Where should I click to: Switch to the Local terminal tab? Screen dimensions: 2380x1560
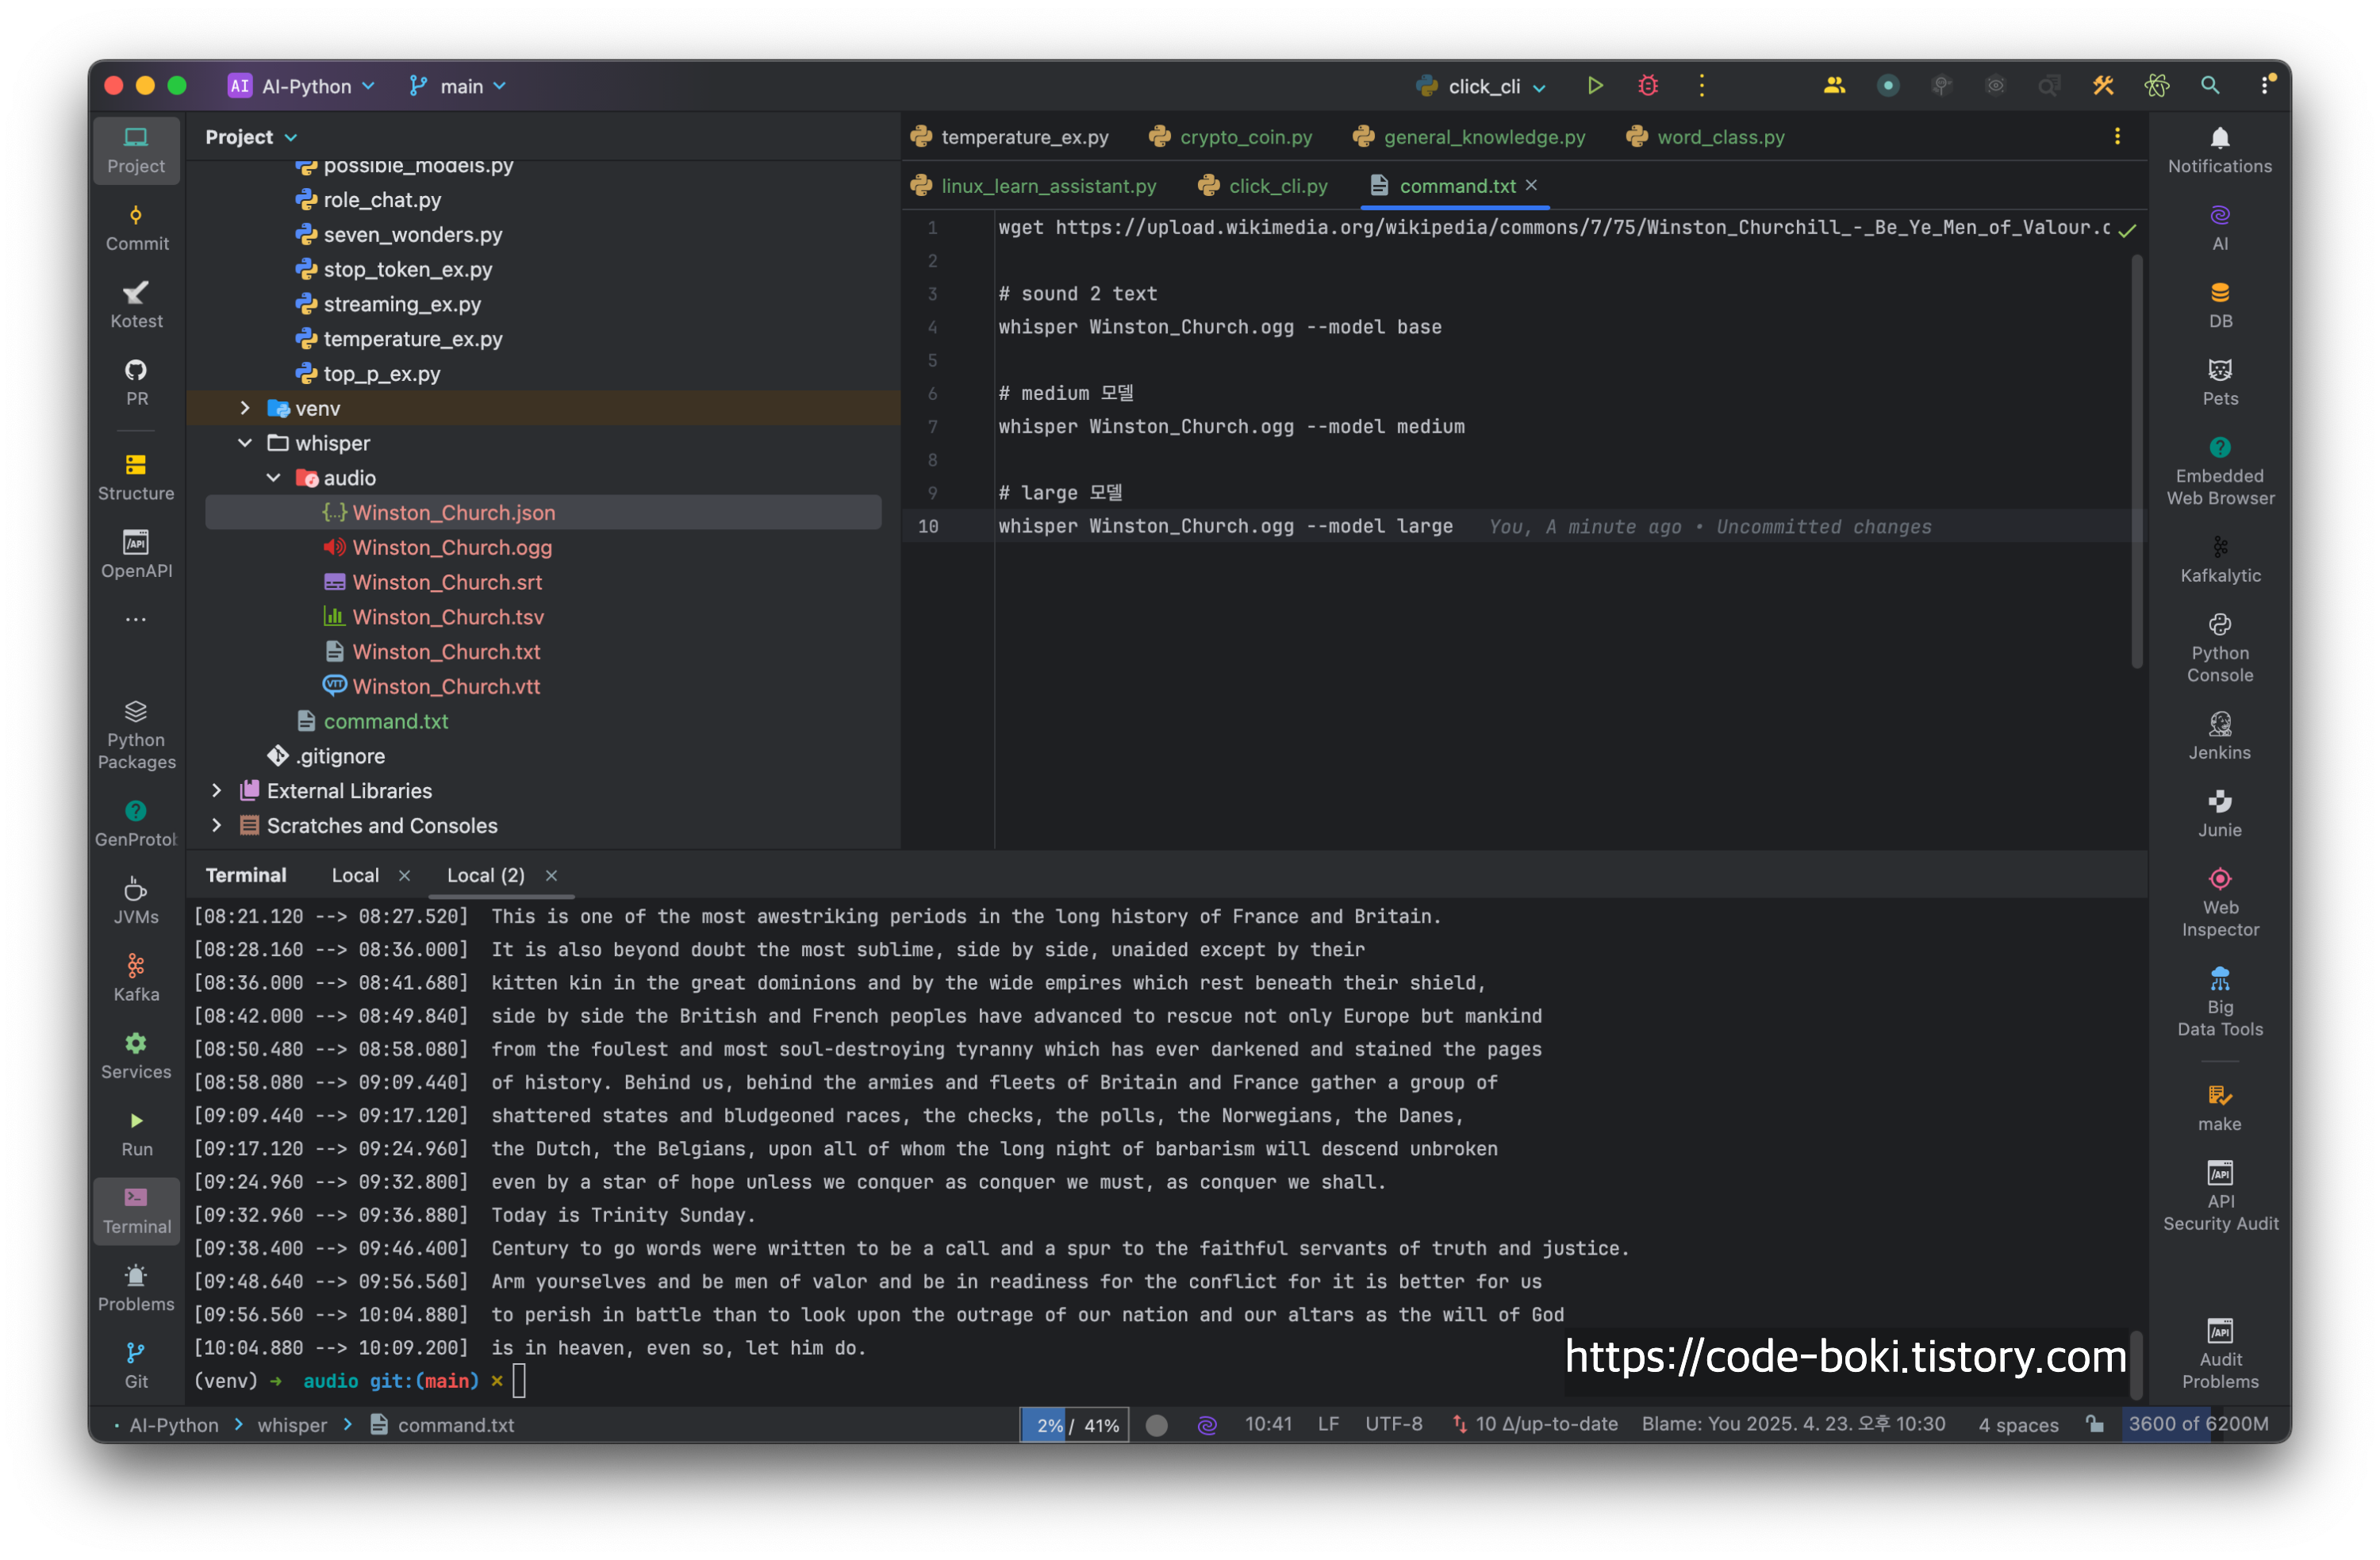(355, 875)
